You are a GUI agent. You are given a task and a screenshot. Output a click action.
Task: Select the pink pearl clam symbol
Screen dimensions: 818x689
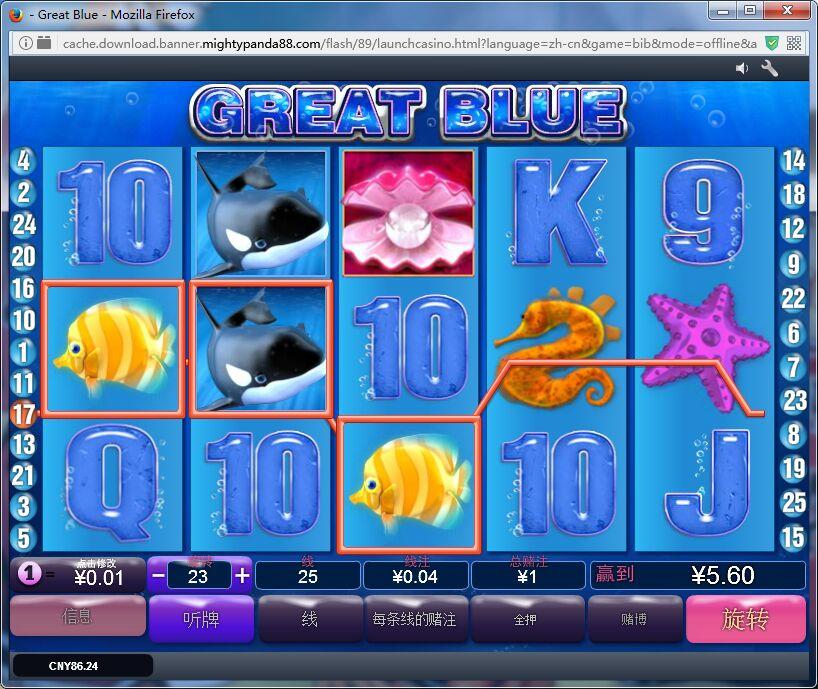(x=408, y=213)
